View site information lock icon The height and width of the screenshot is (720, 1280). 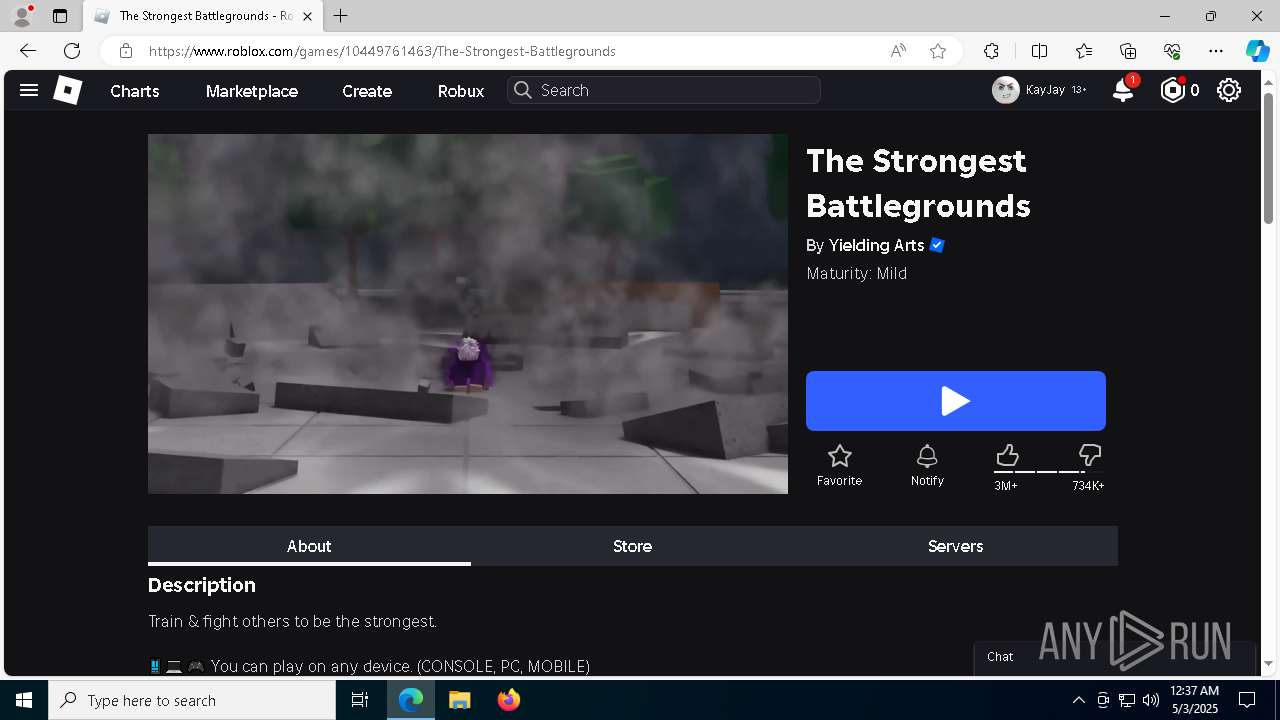pyautogui.click(x=125, y=51)
